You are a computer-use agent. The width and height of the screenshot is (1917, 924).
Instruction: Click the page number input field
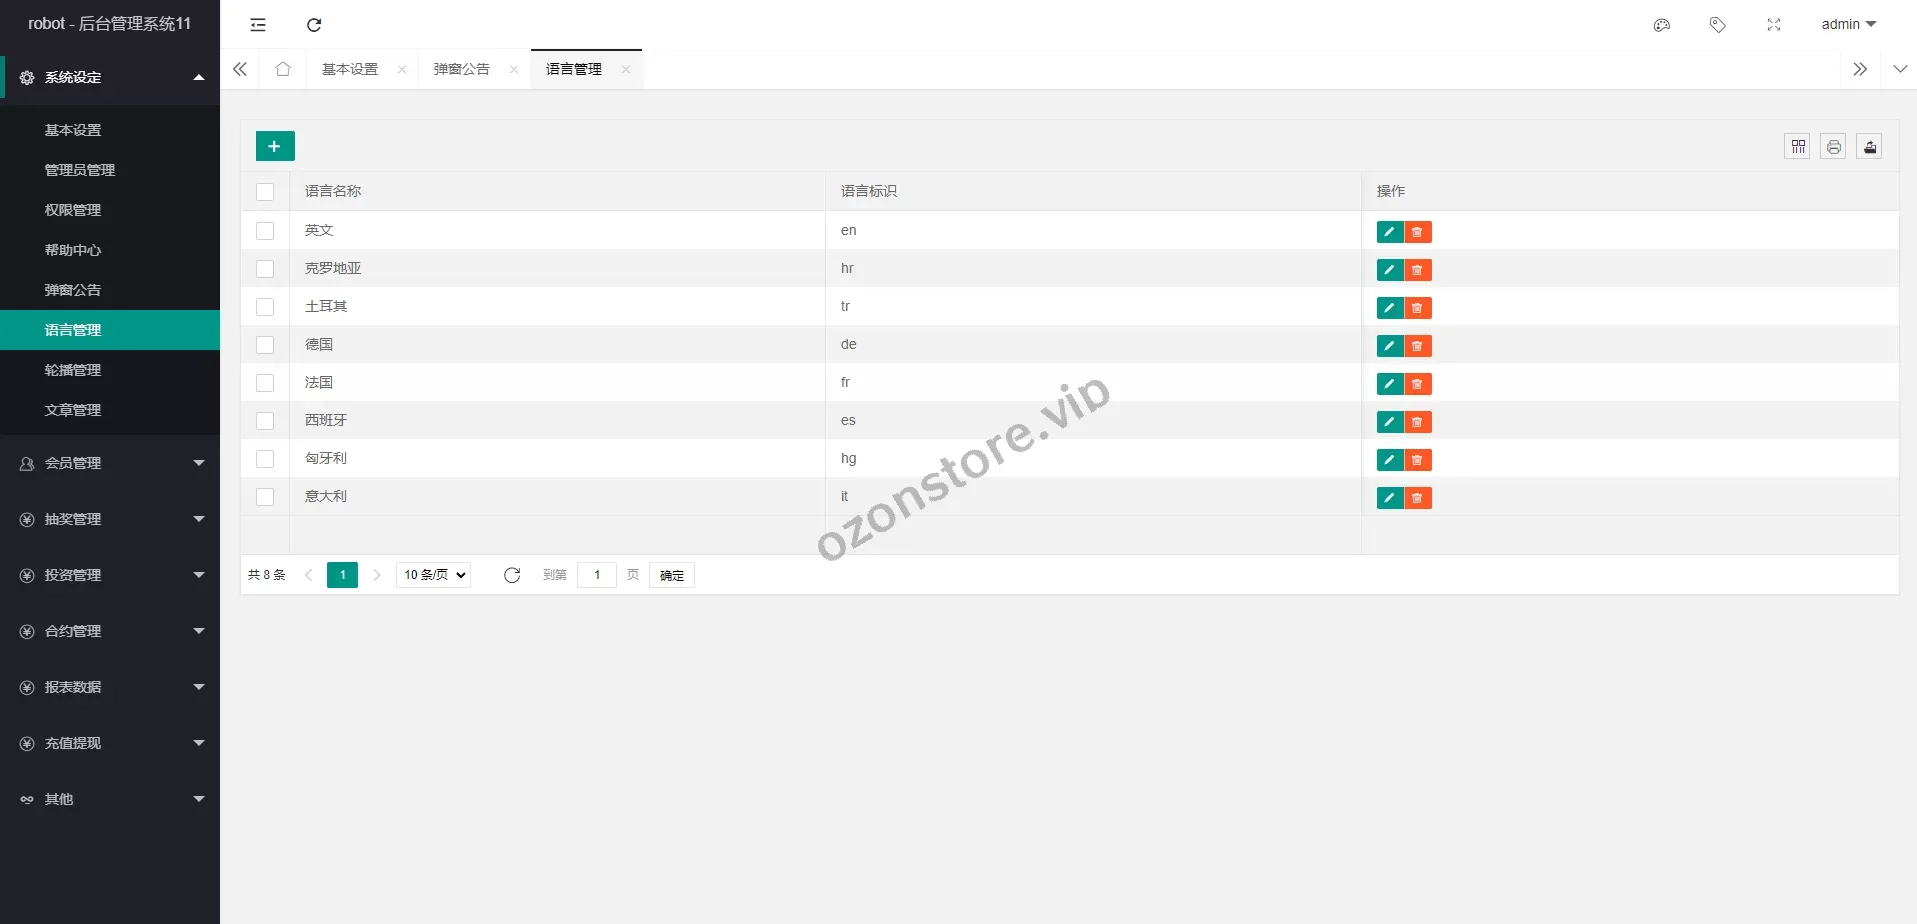597,575
